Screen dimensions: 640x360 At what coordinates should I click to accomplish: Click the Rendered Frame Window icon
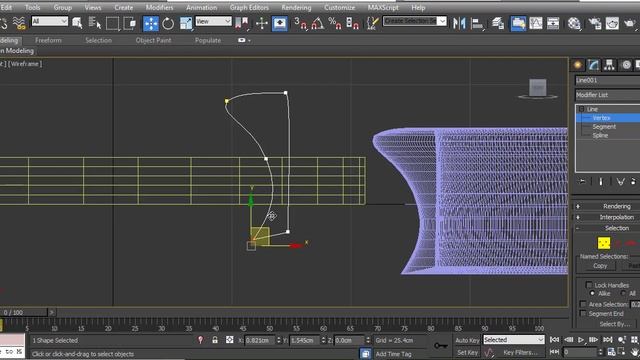[x=612, y=23]
